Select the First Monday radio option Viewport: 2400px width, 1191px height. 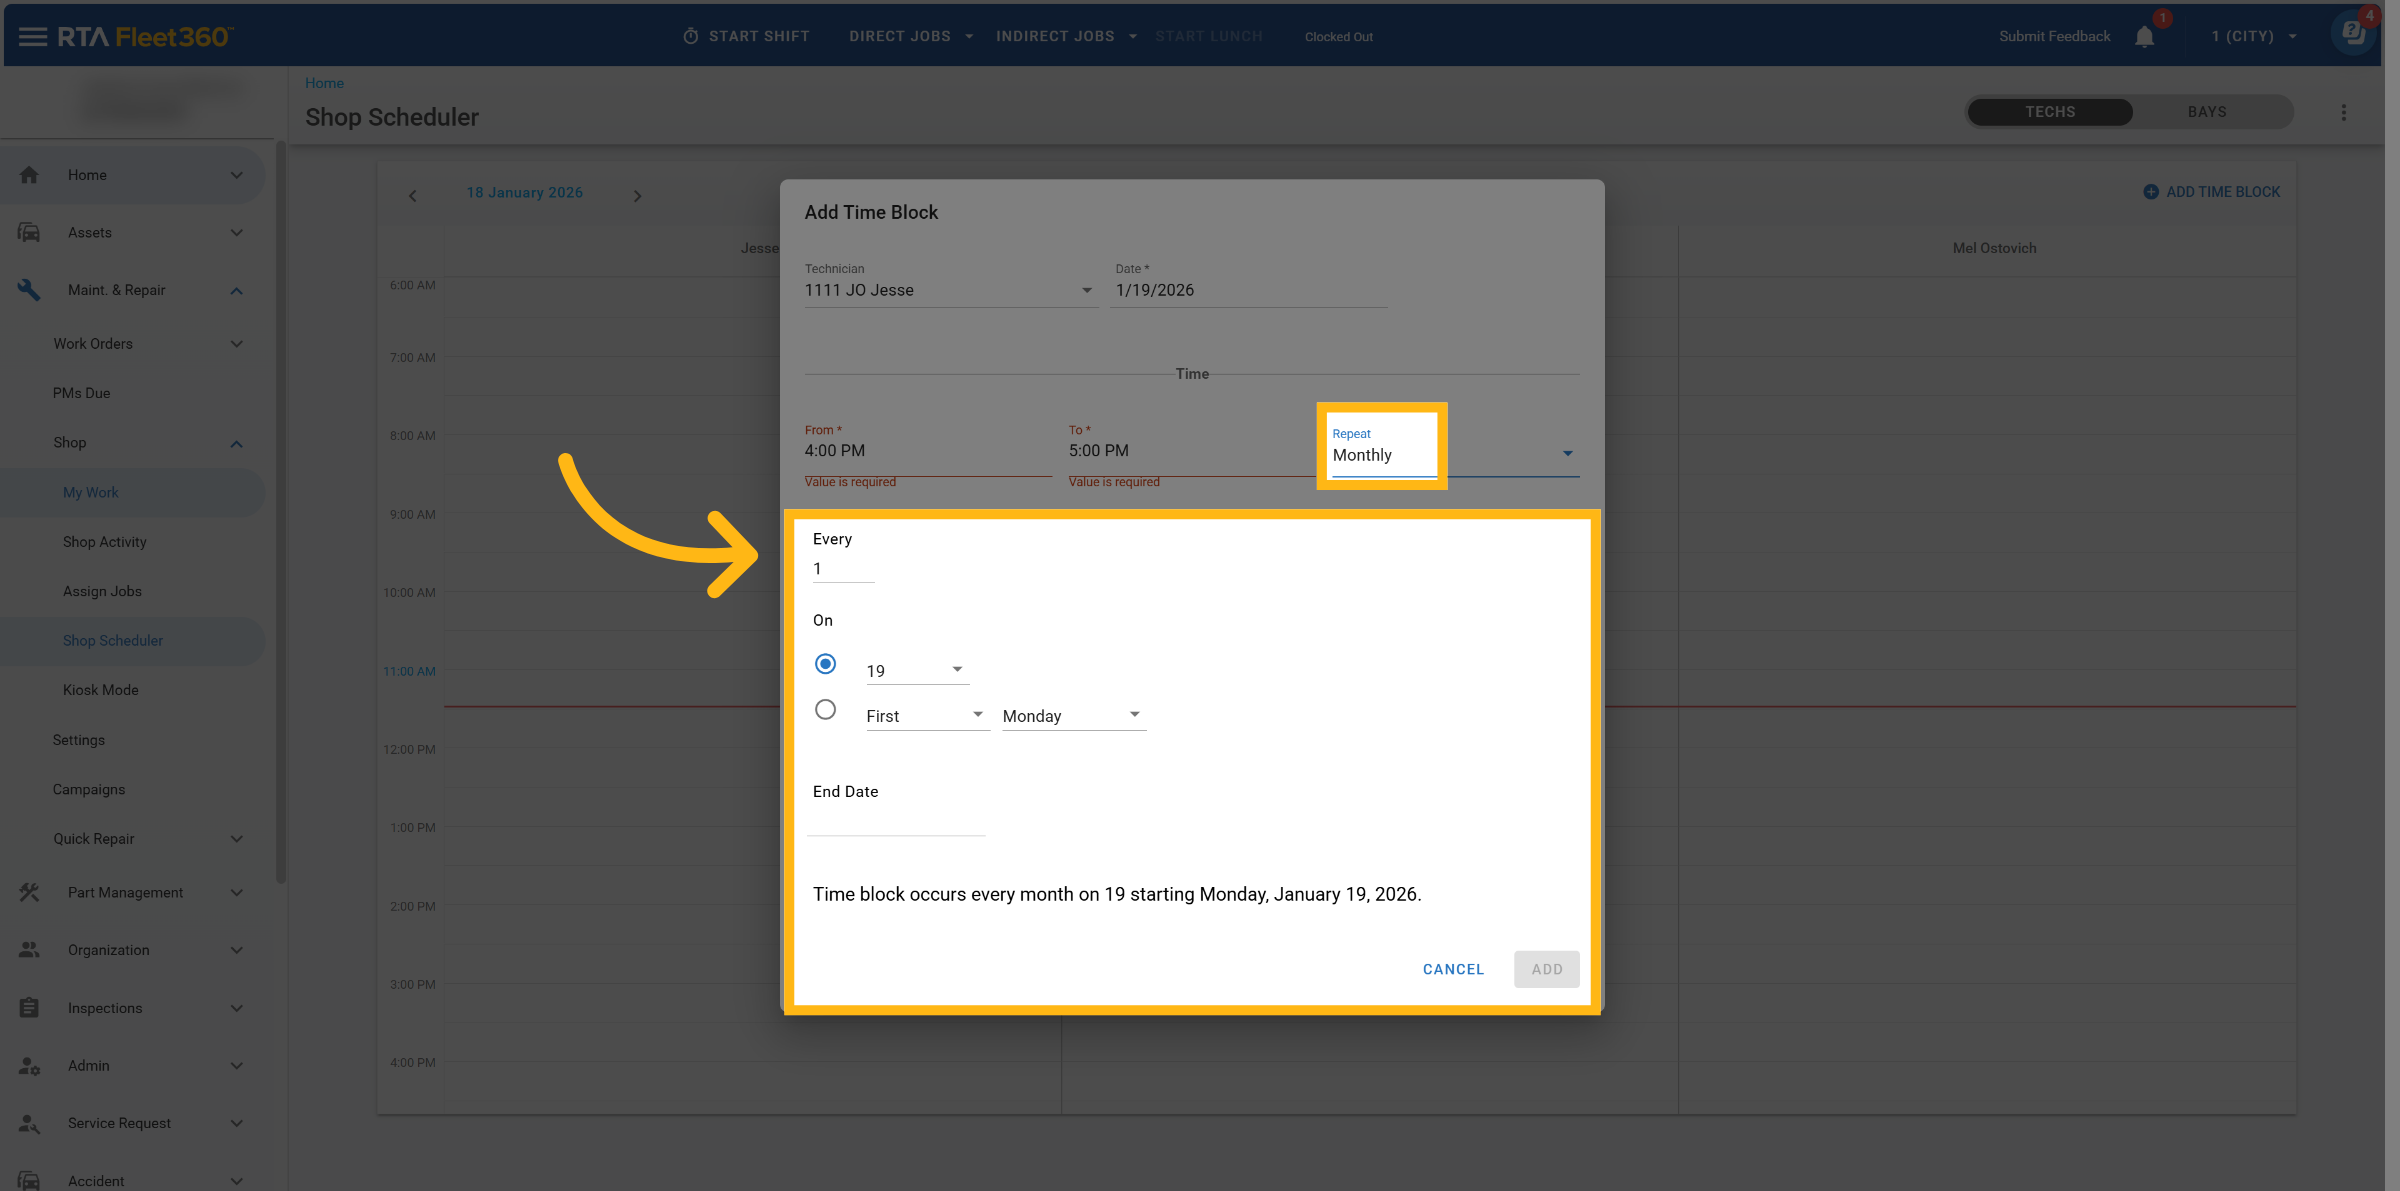coord(825,710)
